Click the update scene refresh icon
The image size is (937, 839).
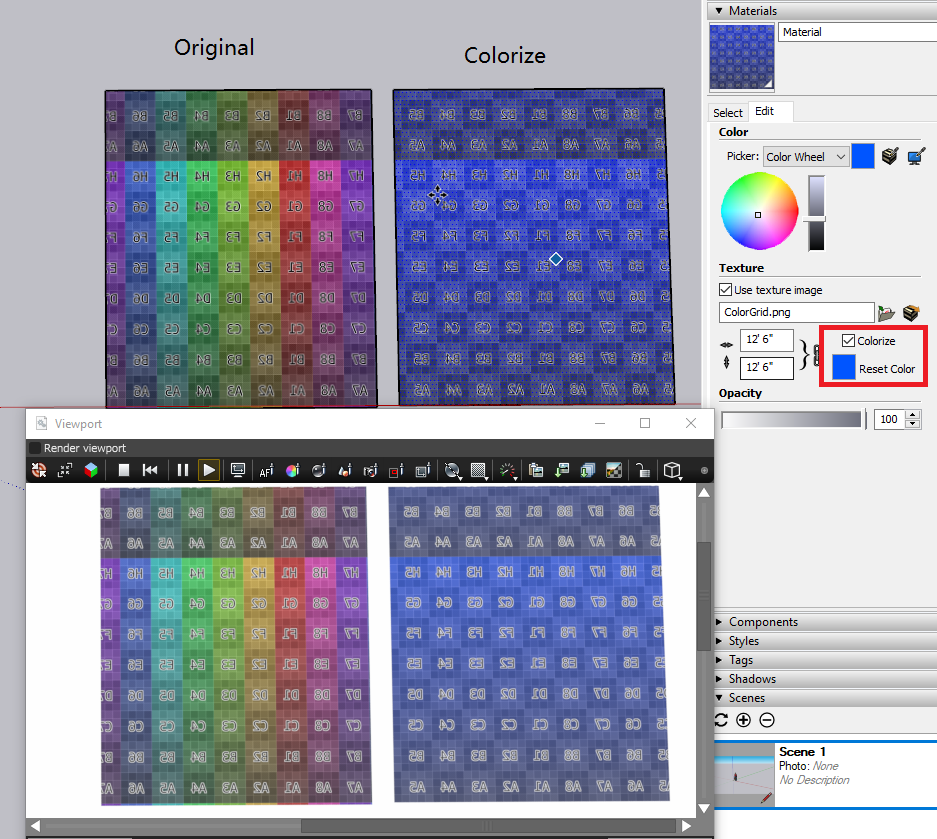pyautogui.click(x=721, y=720)
